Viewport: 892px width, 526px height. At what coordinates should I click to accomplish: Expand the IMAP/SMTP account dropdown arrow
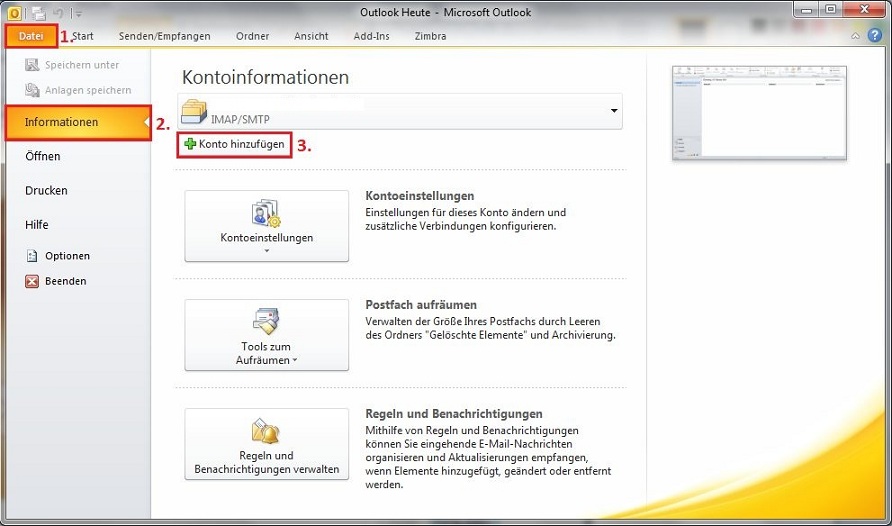tap(614, 110)
